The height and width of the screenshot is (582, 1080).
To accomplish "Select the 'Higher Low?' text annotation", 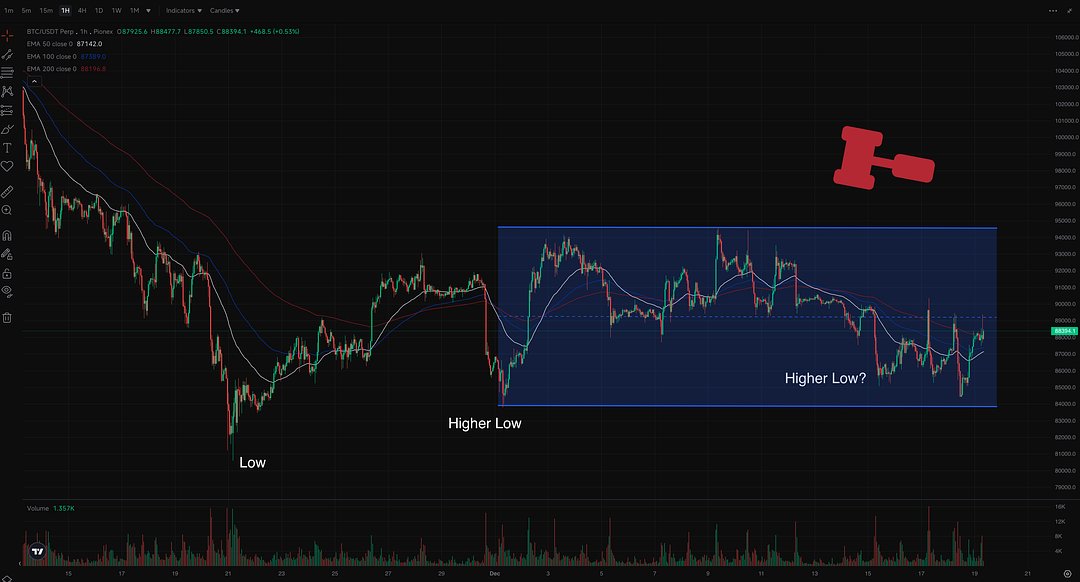I will pyautogui.click(x=825, y=378).
